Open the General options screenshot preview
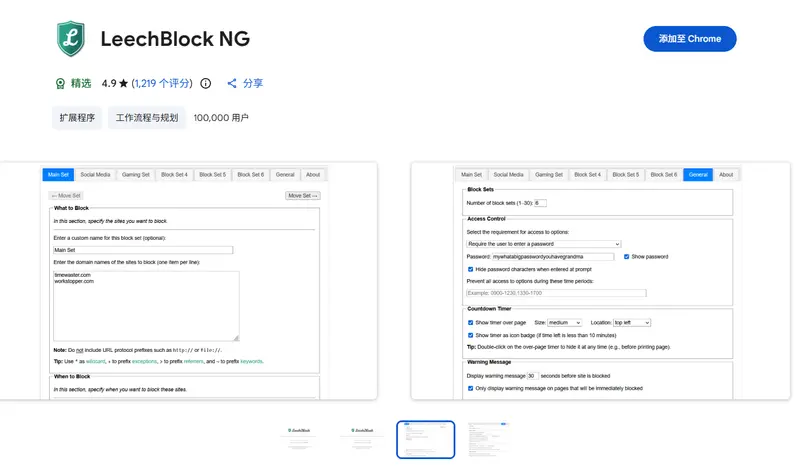Screen dimensions: 800x471 [601, 281]
